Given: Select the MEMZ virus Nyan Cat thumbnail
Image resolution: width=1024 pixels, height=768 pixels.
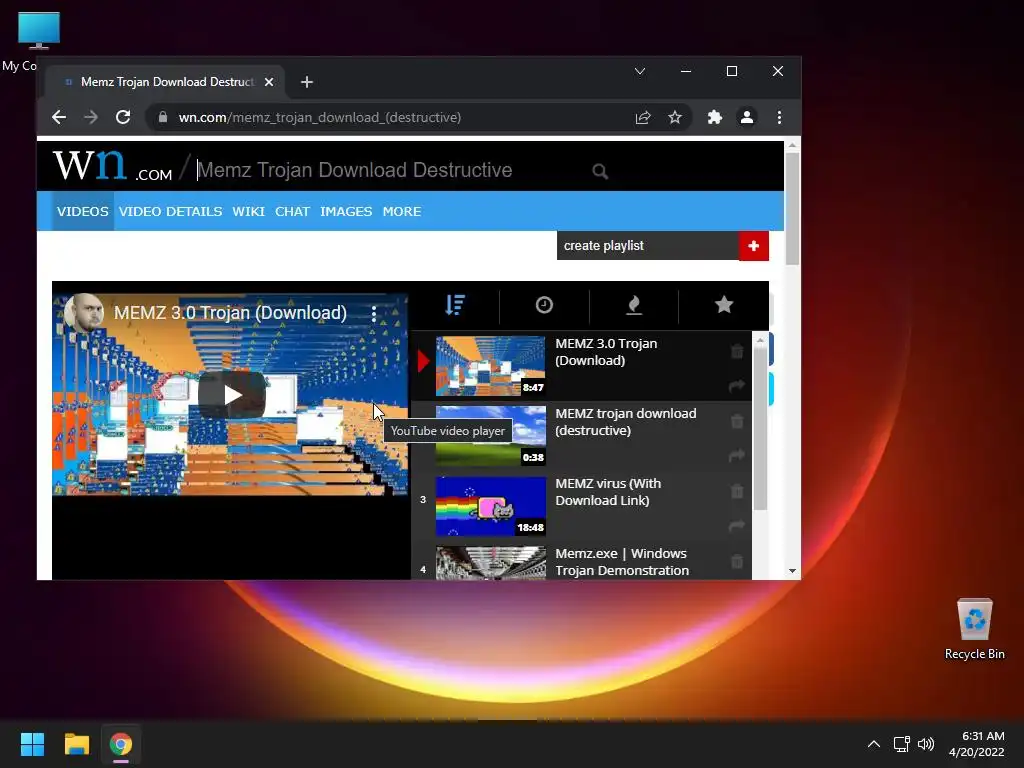Looking at the screenshot, I should tap(490, 506).
